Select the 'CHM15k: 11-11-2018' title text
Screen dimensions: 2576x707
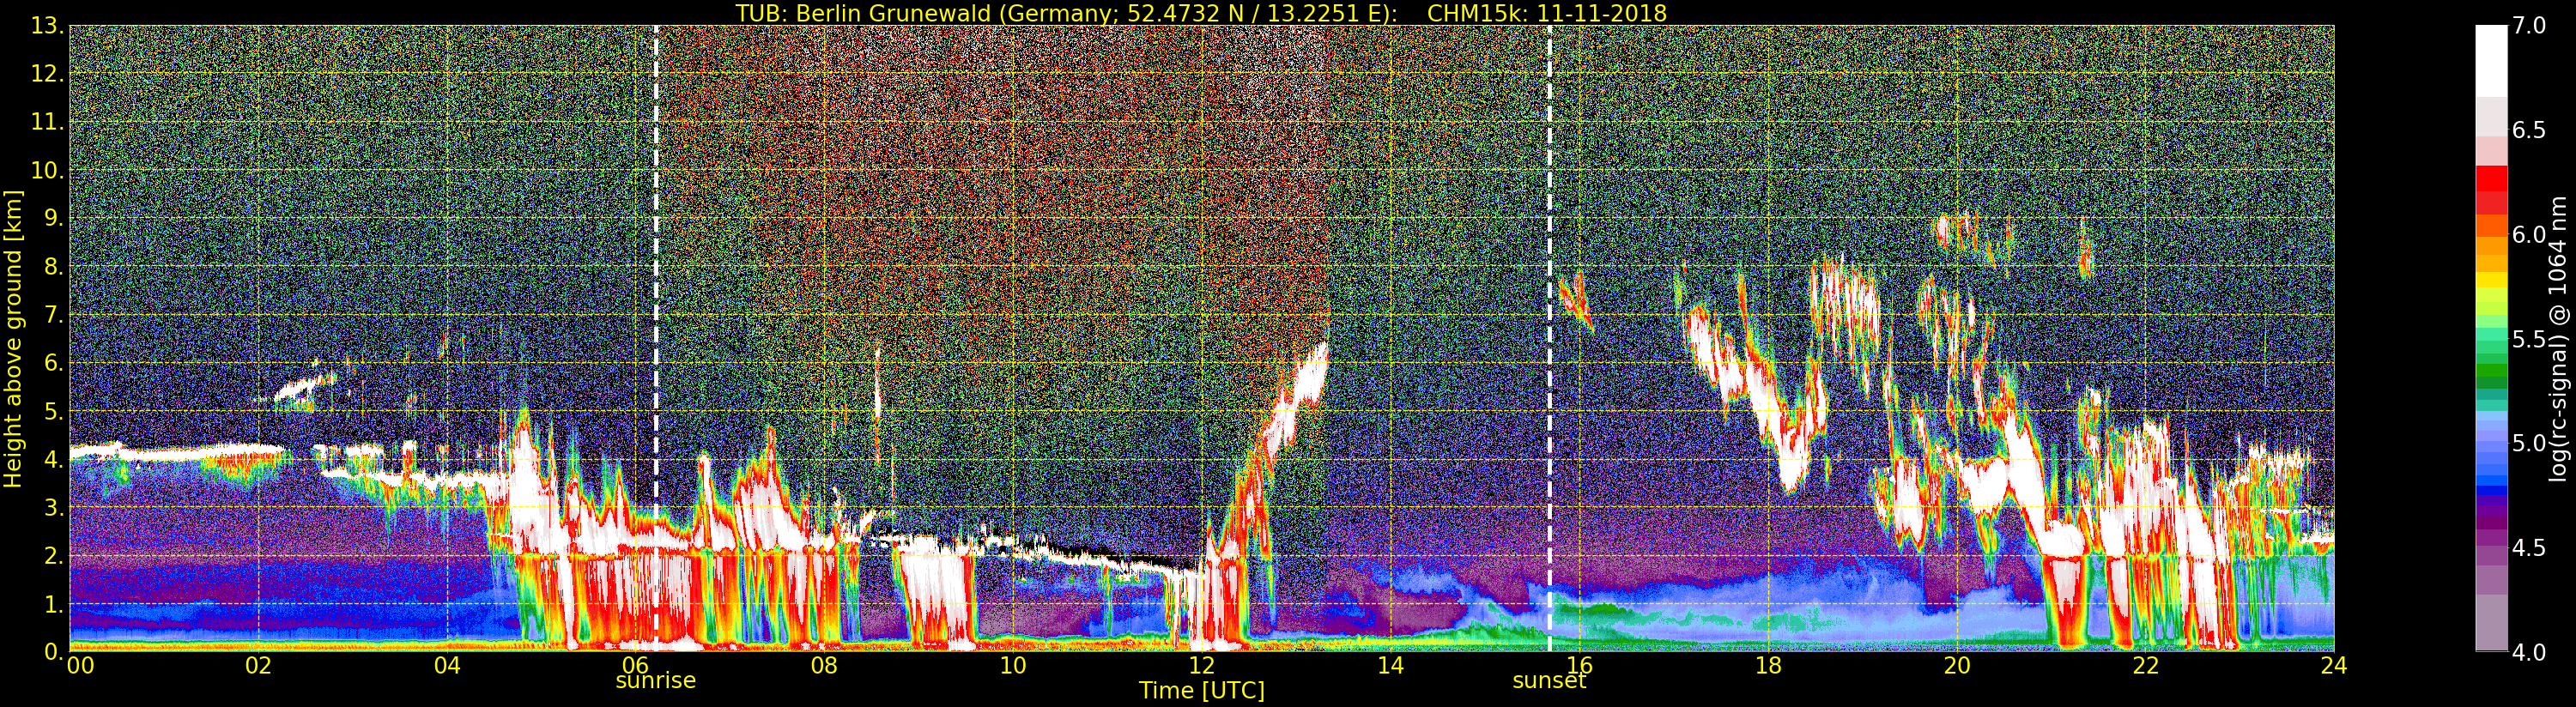click(x=1546, y=13)
